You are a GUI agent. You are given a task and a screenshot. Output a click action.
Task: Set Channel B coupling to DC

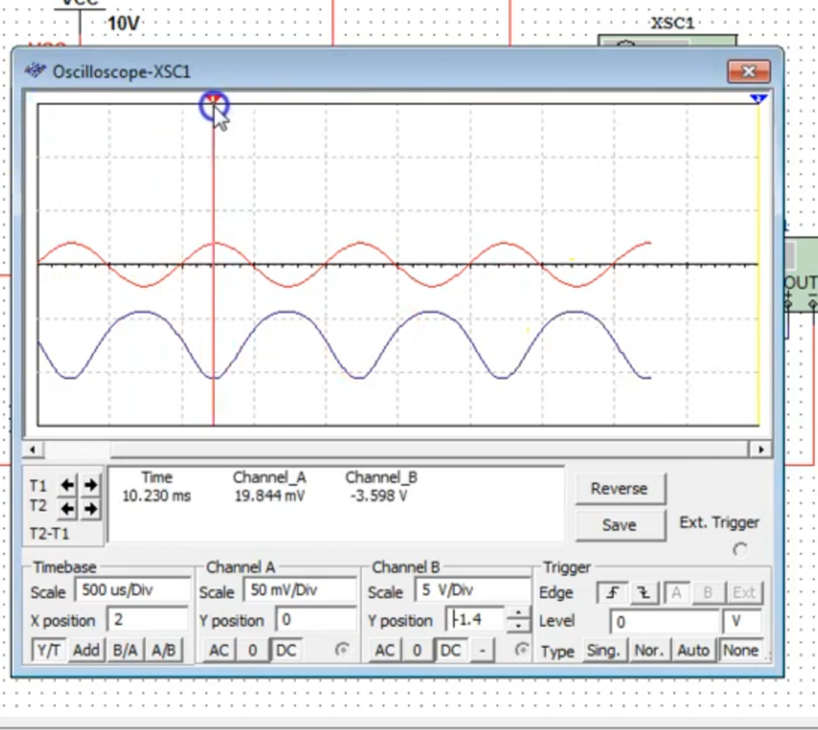click(x=451, y=650)
